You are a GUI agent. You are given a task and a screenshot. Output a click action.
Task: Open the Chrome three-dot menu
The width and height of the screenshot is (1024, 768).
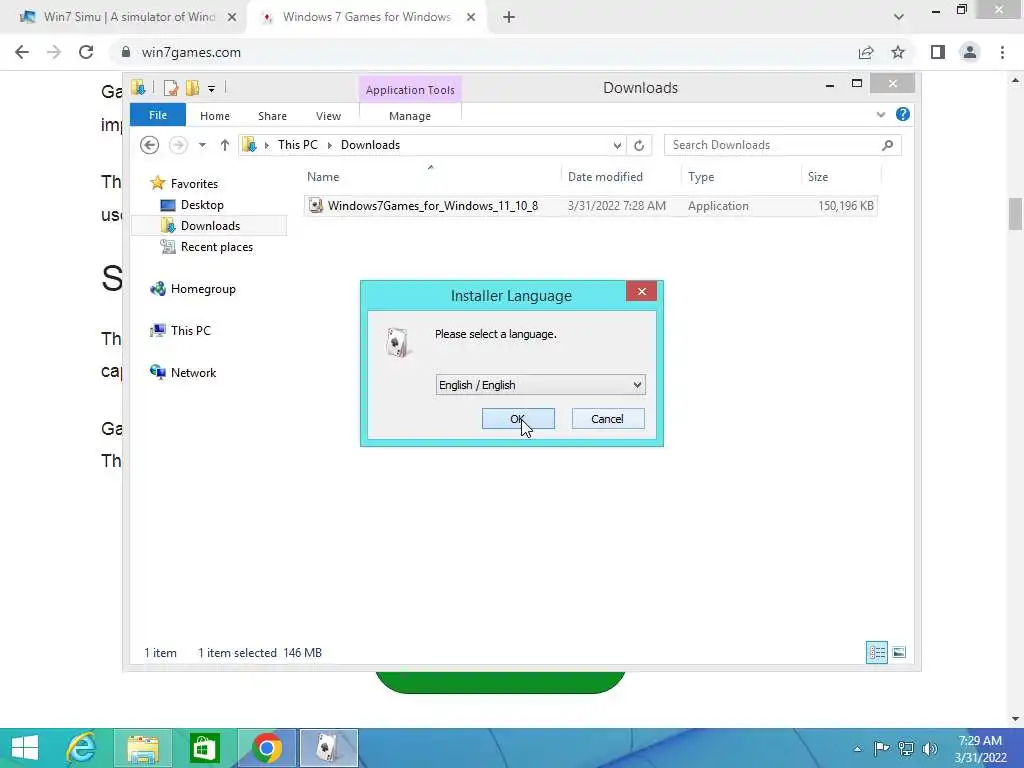(1002, 52)
